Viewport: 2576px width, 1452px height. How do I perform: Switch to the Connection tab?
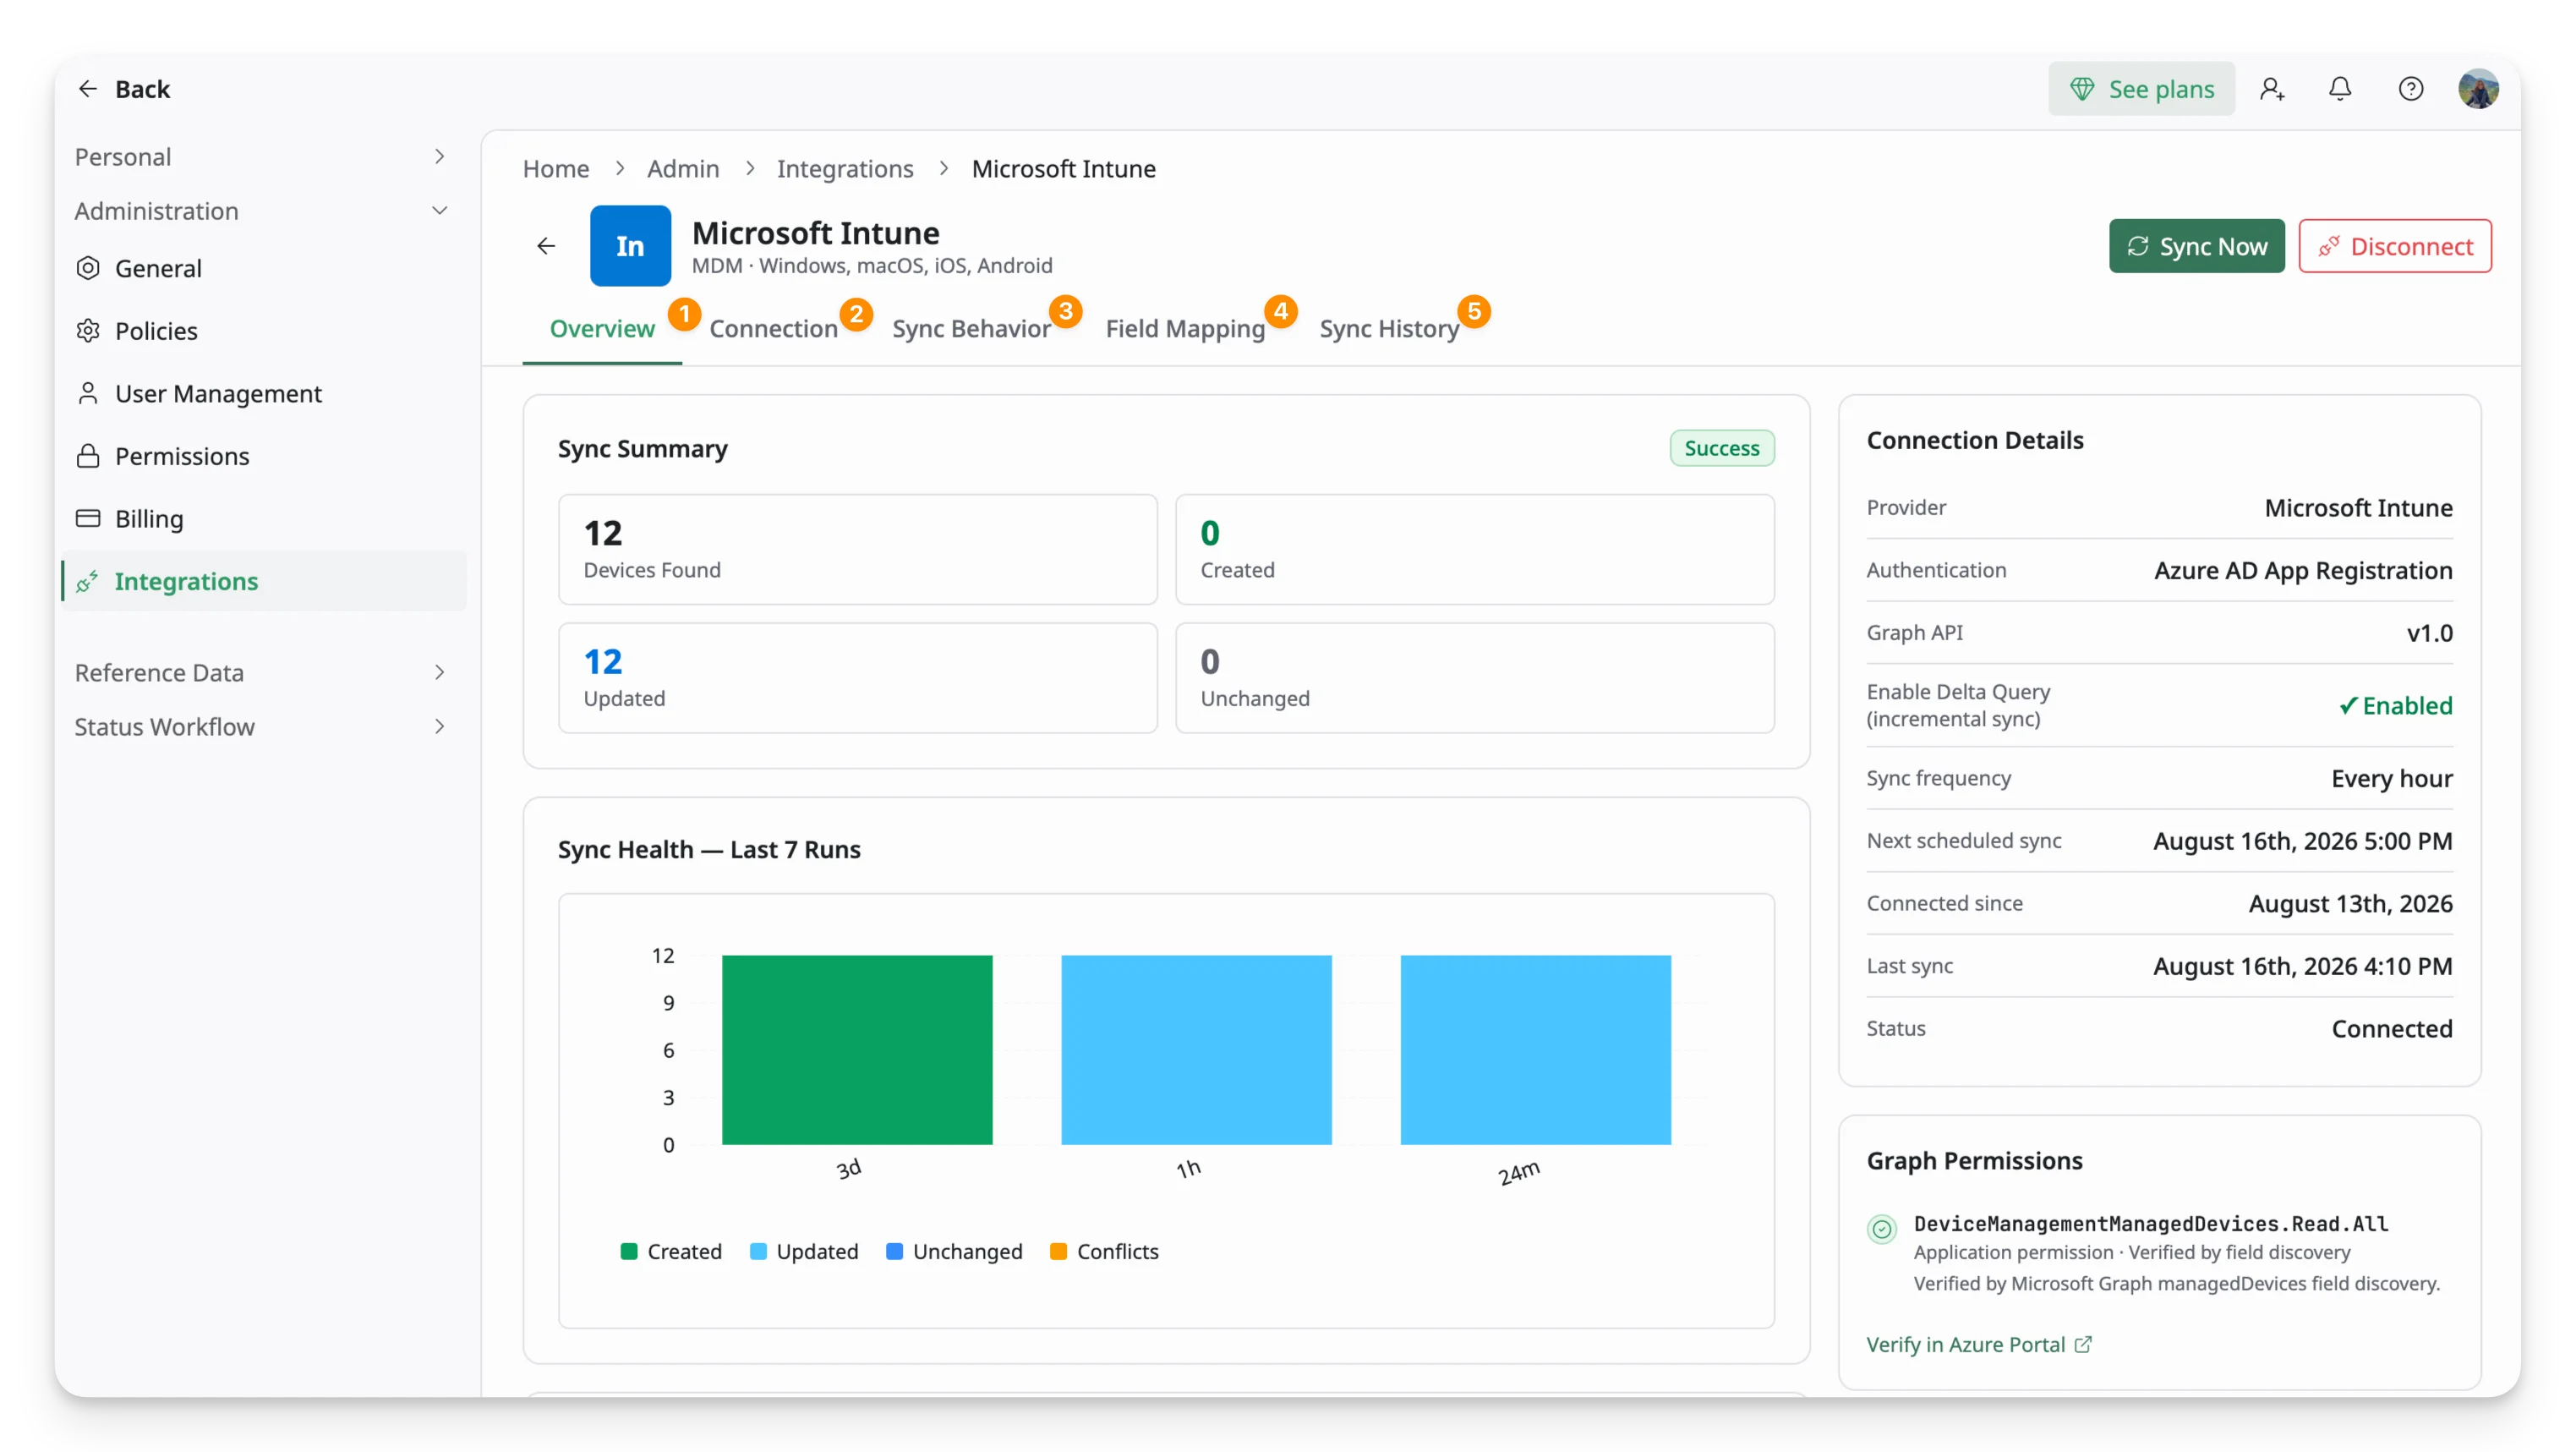(x=773, y=328)
